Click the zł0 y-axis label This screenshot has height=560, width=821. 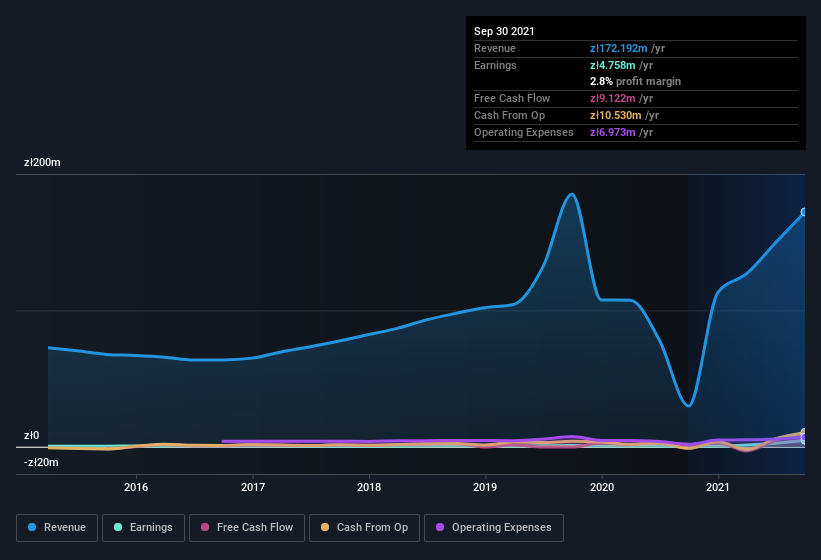[x=31, y=435]
